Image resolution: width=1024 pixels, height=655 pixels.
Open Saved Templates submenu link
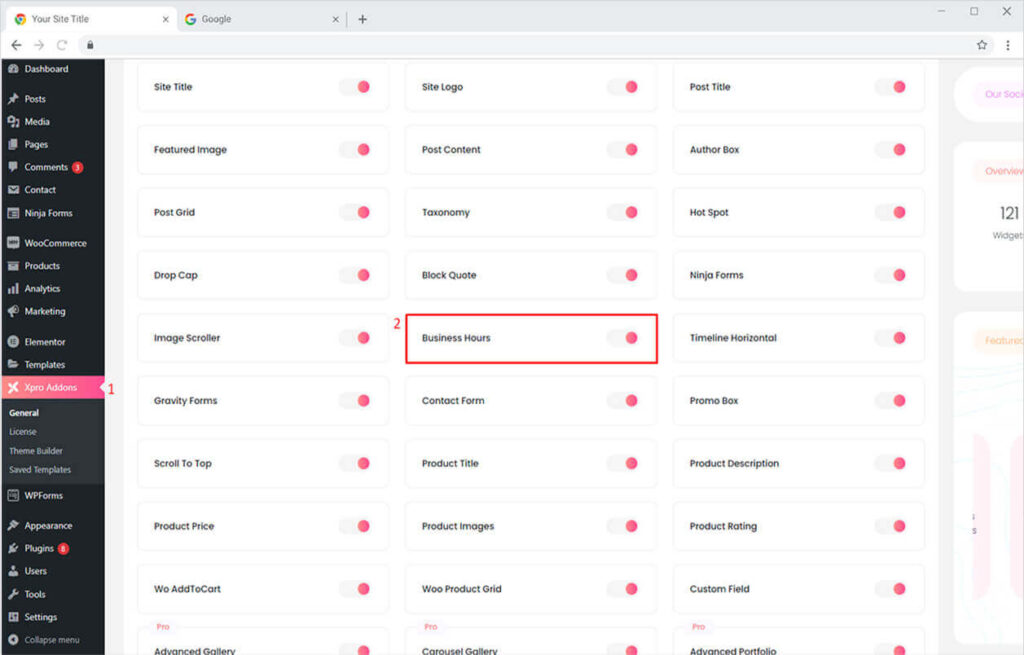click(40, 470)
